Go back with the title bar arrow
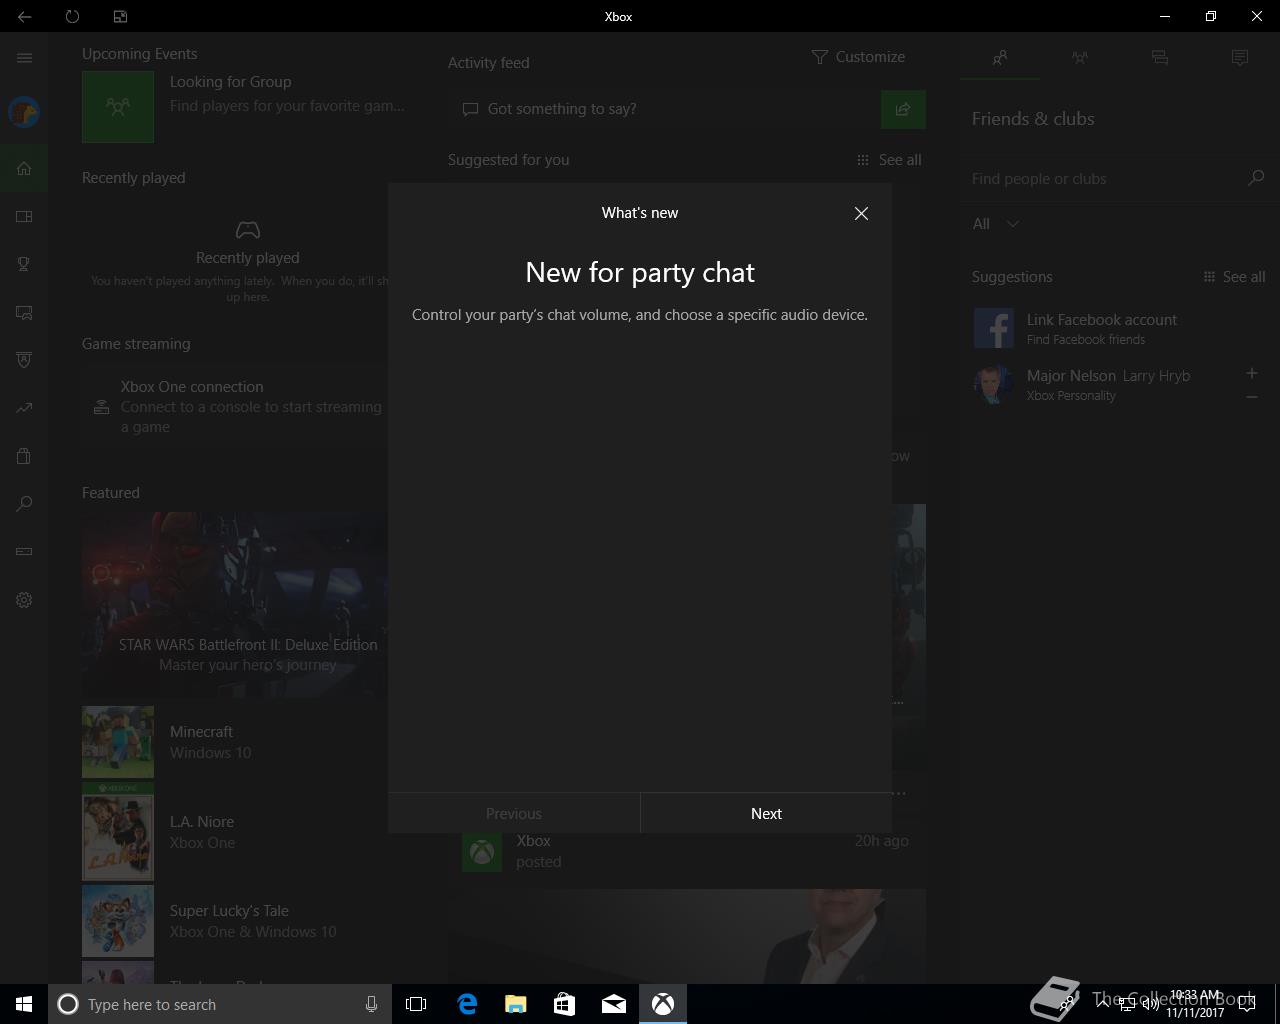This screenshot has height=1024, width=1280. [24, 16]
